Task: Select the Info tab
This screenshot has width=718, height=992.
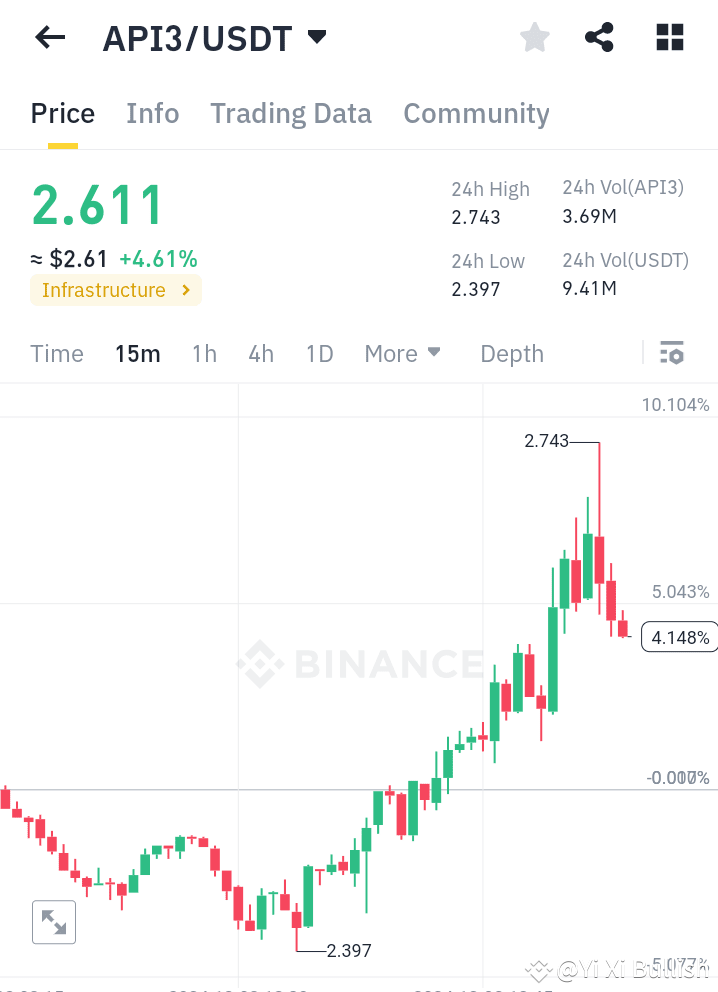Action: click(x=152, y=113)
